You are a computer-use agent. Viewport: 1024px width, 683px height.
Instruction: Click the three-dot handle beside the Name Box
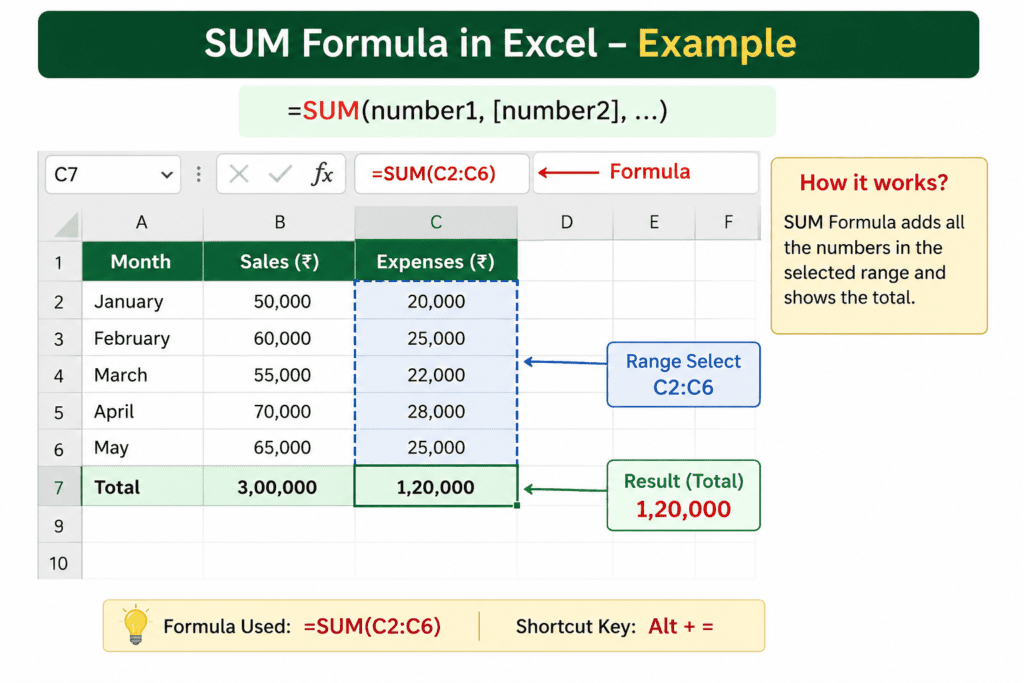(x=199, y=174)
